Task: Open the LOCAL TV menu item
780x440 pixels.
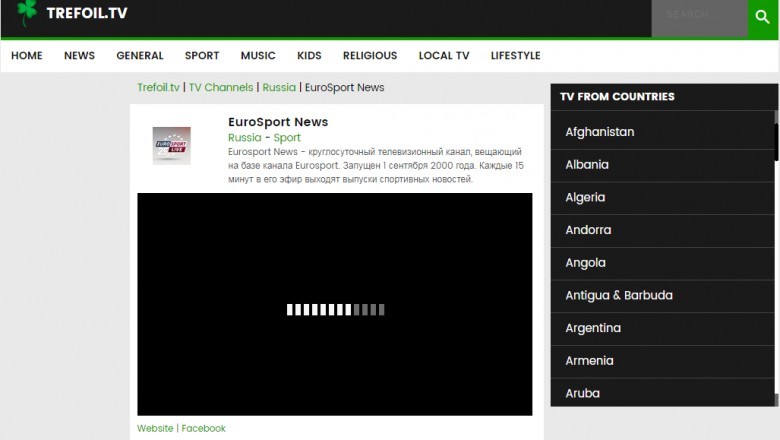Action: pyautogui.click(x=443, y=56)
